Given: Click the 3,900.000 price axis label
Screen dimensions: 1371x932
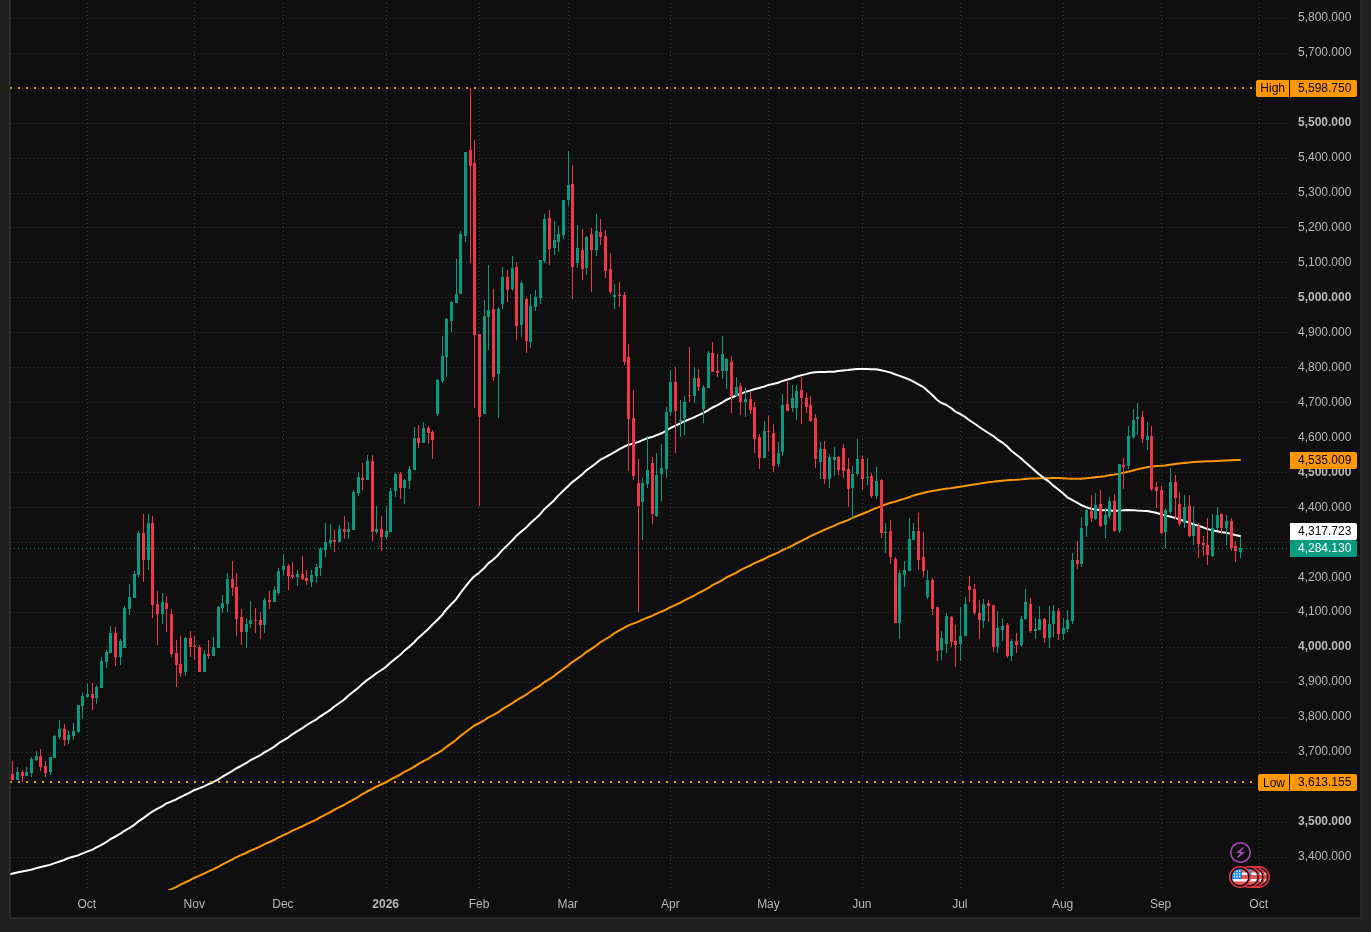Looking at the screenshot, I should point(1324,681).
